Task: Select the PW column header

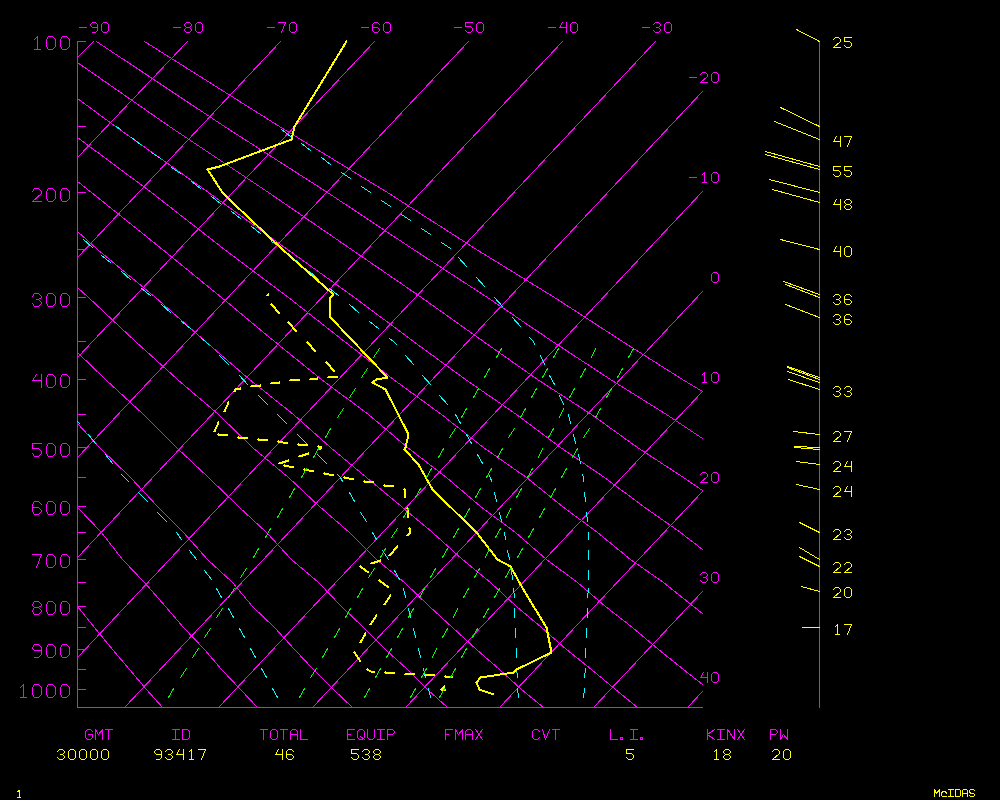Action: (779, 735)
